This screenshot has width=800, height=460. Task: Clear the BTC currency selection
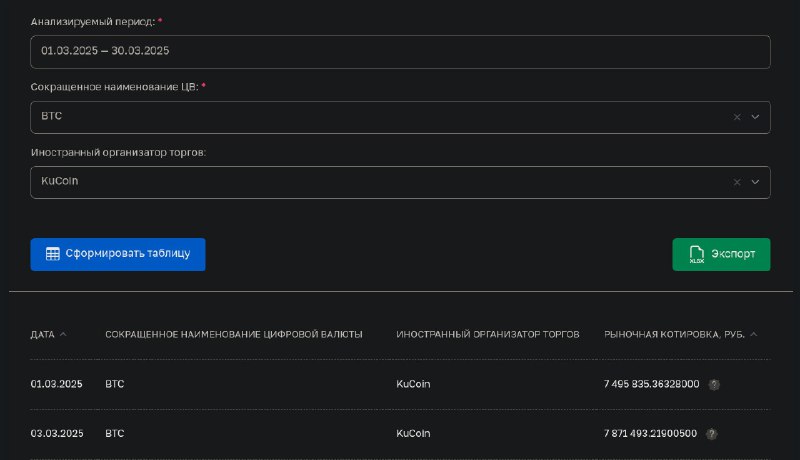coord(737,117)
